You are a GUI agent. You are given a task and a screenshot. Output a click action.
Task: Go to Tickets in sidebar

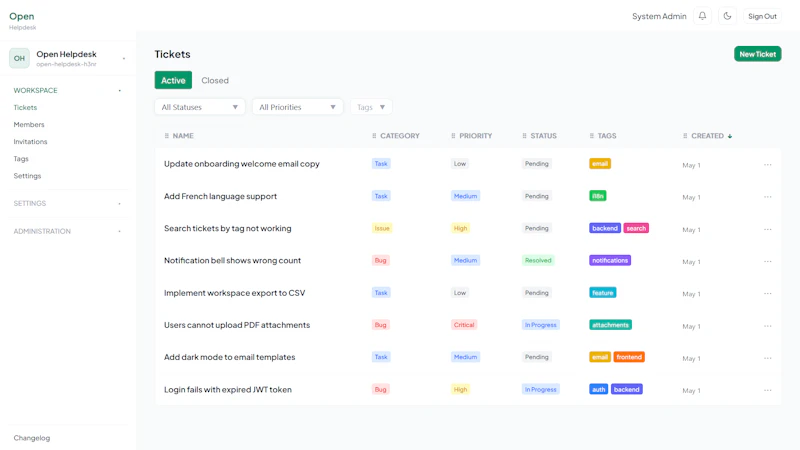coord(26,108)
